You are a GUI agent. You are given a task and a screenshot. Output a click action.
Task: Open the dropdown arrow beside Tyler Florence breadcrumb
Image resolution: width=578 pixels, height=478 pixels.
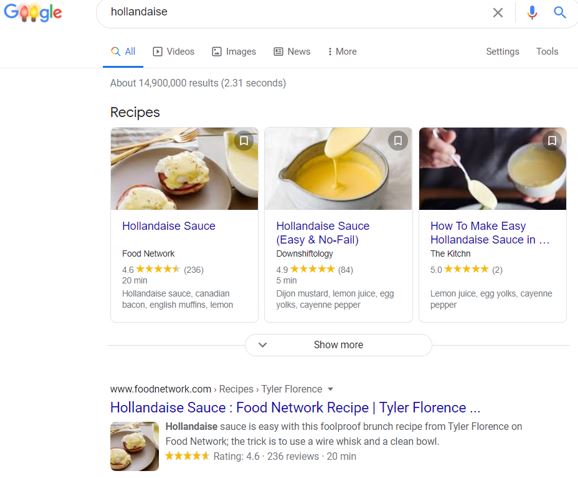(x=331, y=389)
